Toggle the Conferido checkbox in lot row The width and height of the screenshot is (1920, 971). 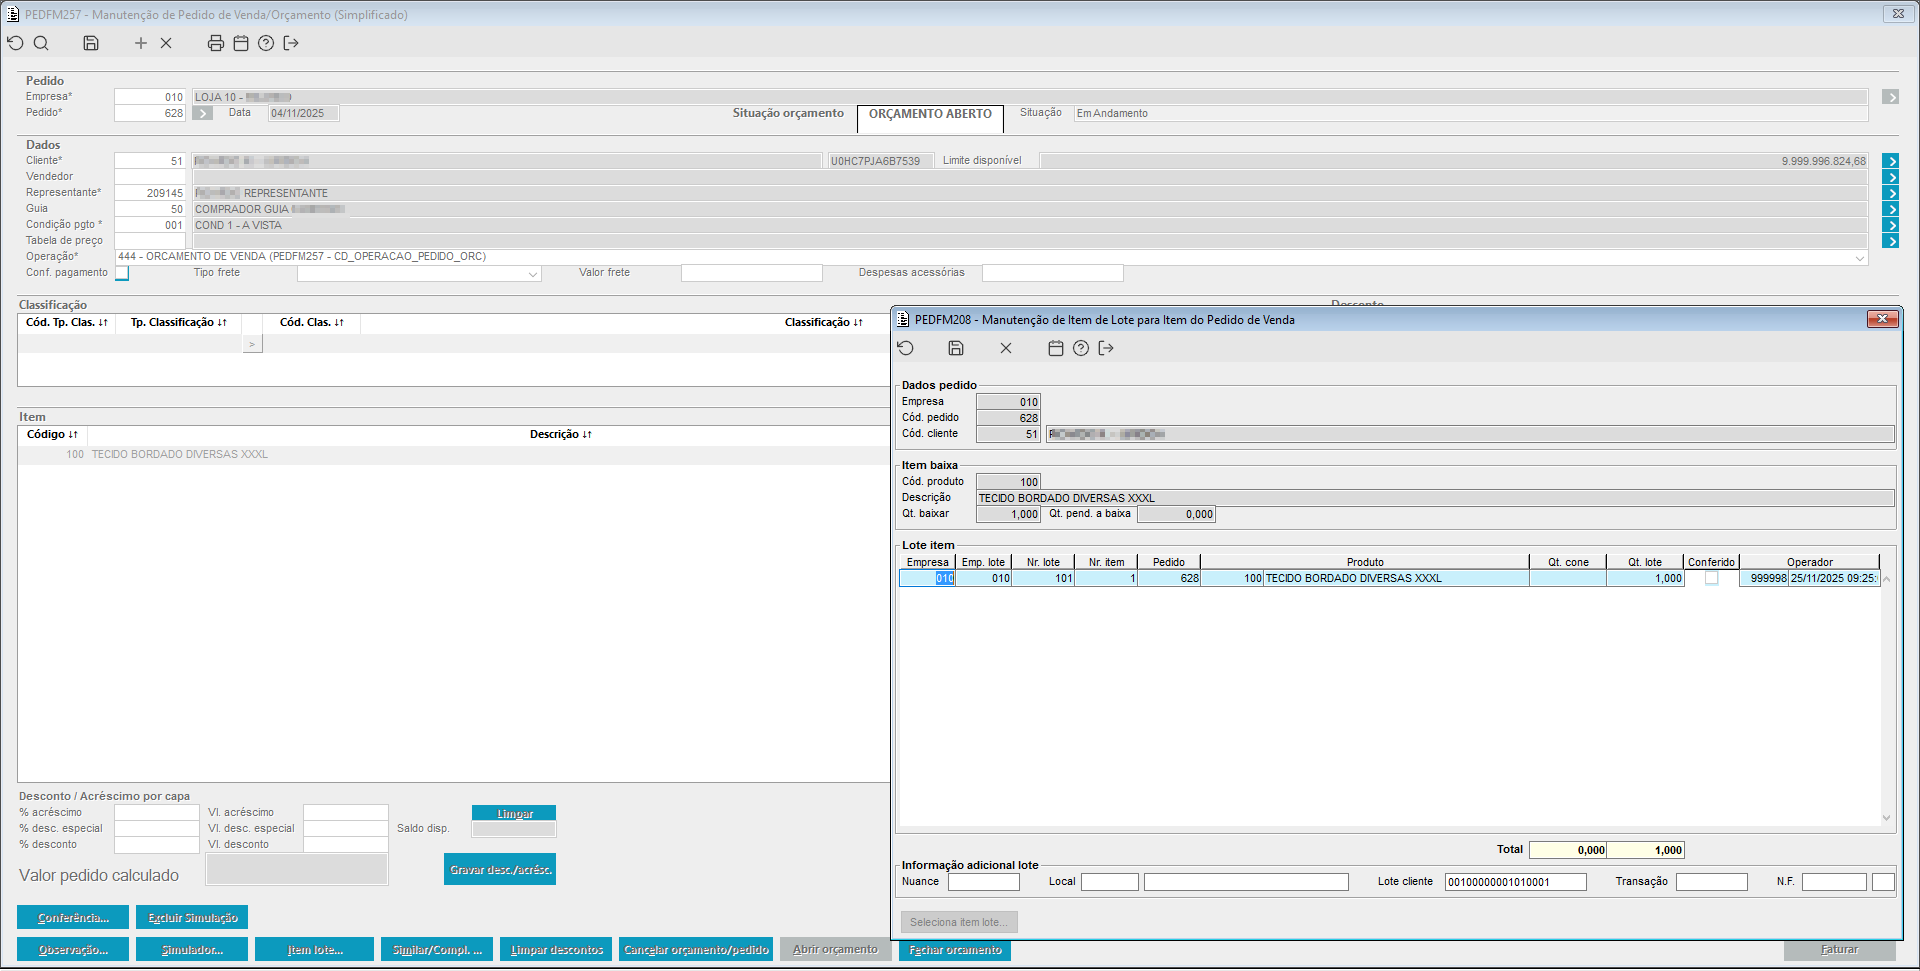[x=1712, y=578]
